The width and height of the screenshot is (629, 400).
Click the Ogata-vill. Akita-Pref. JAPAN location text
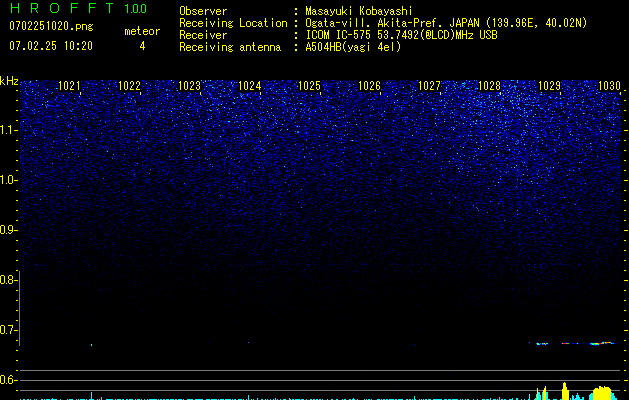pos(446,23)
